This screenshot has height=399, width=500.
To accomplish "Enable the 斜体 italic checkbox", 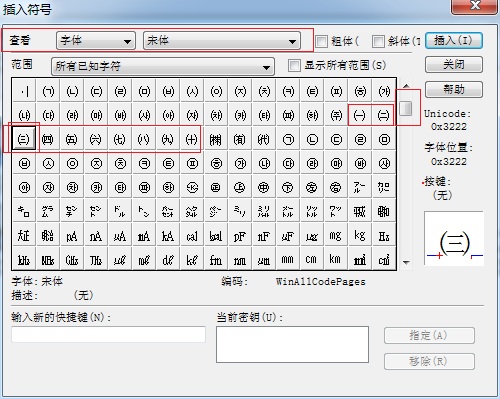I will pyautogui.click(x=378, y=41).
